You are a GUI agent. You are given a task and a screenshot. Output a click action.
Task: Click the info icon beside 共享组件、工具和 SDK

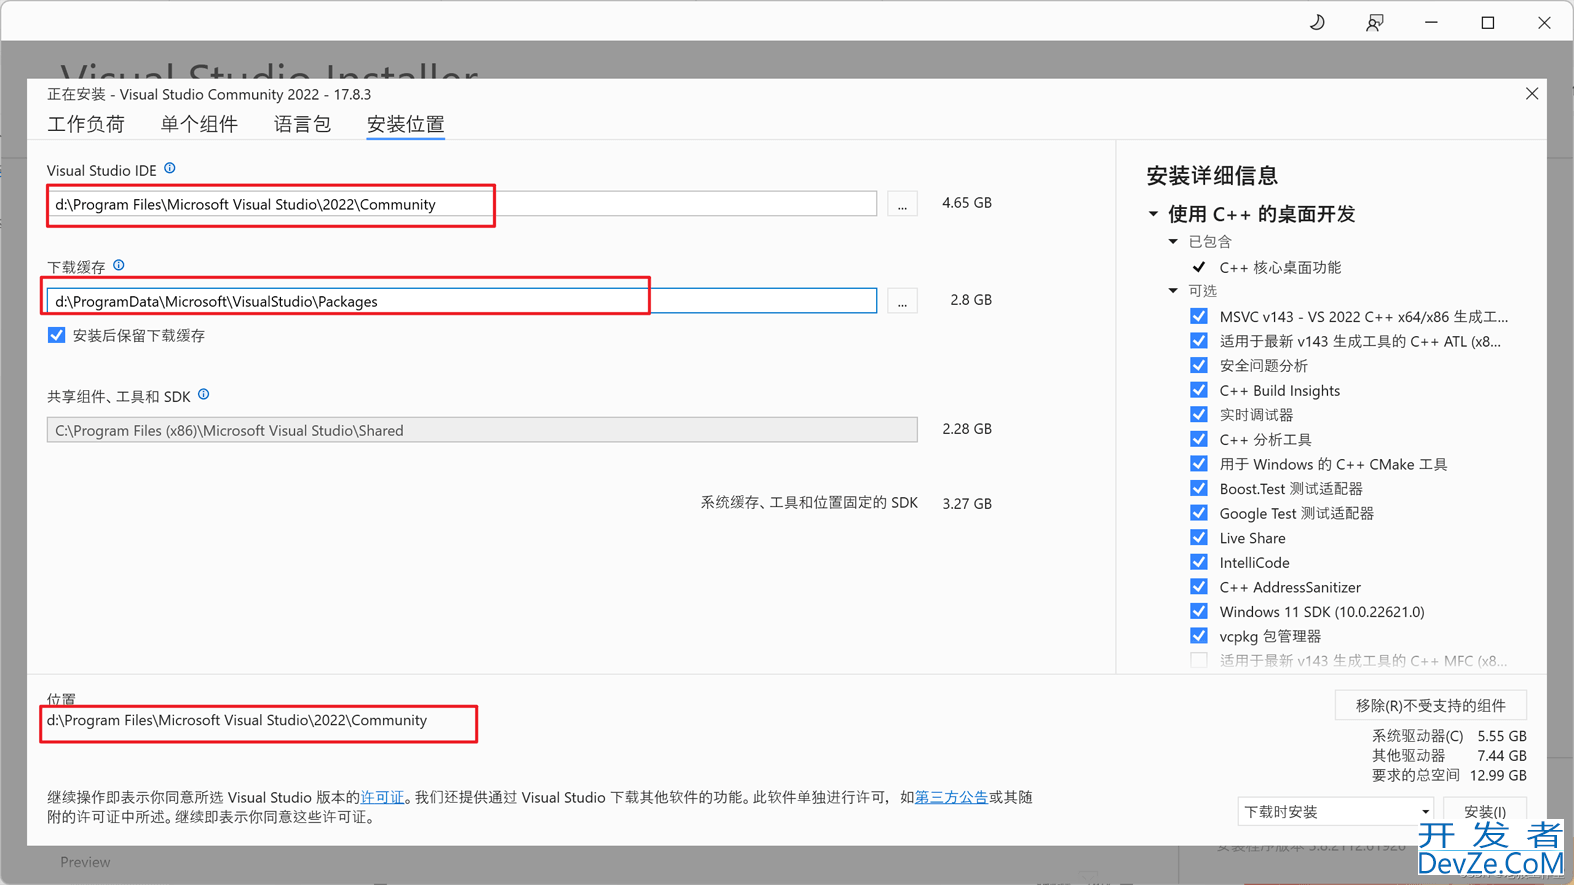[204, 394]
